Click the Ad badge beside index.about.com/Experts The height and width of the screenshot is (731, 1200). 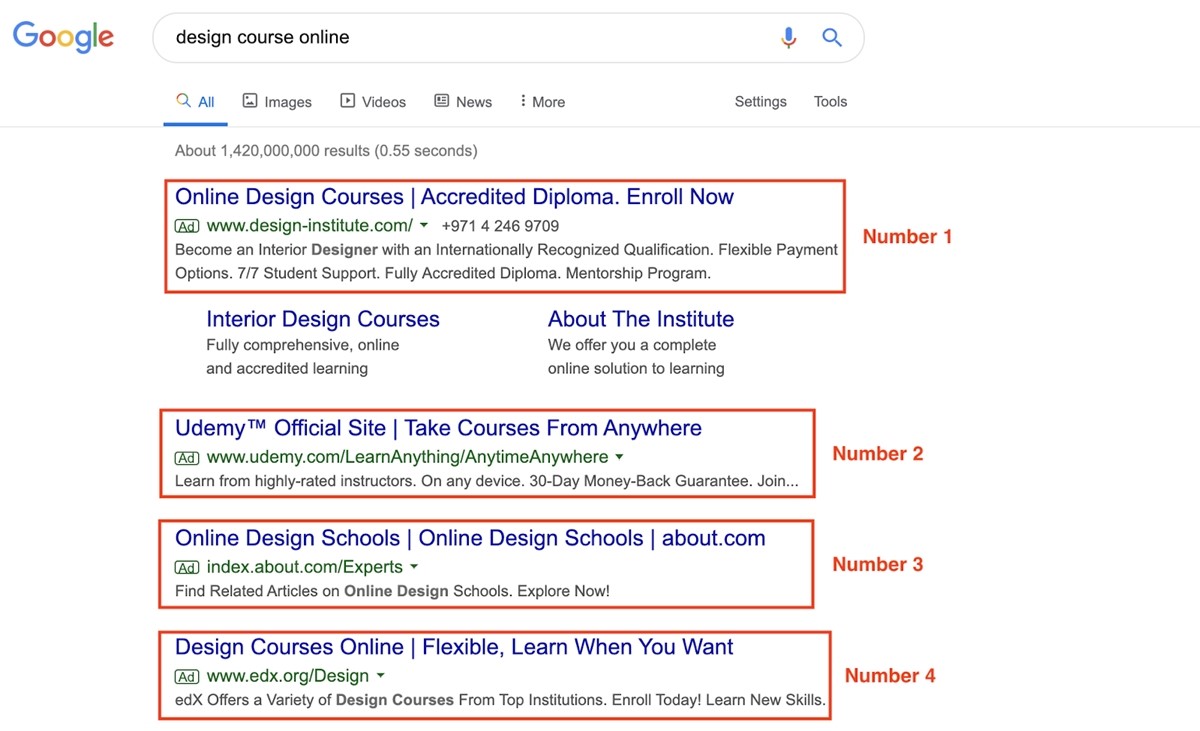coord(187,568)
